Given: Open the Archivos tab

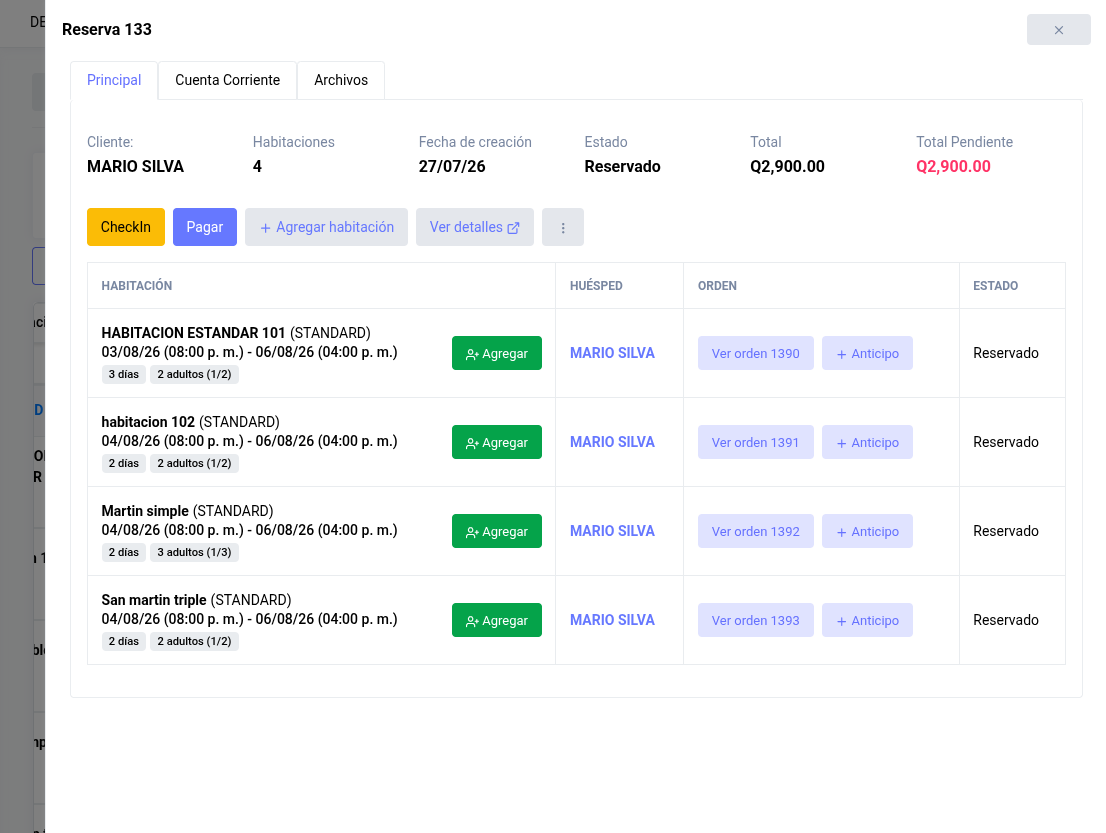Looking at the screenshot, I should point(341,80).
